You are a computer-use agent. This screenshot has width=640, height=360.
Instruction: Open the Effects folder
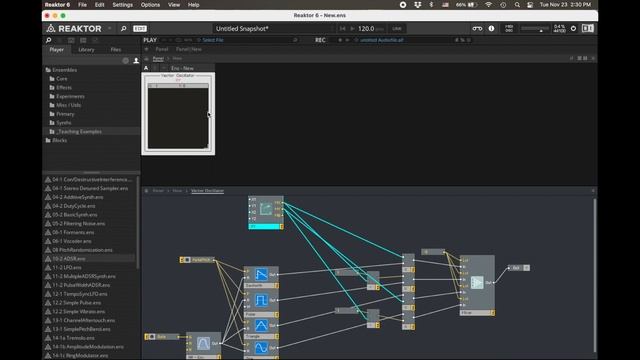tap(64, 87)
